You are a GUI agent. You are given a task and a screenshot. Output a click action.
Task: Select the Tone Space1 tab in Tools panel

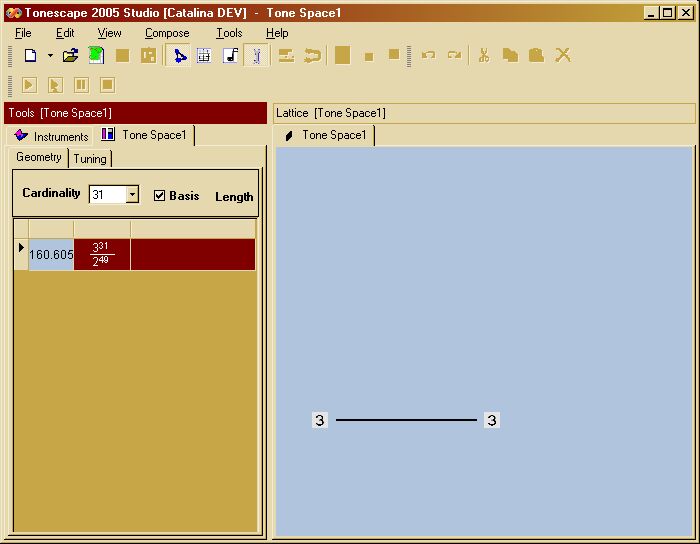[x=144, y=135]
